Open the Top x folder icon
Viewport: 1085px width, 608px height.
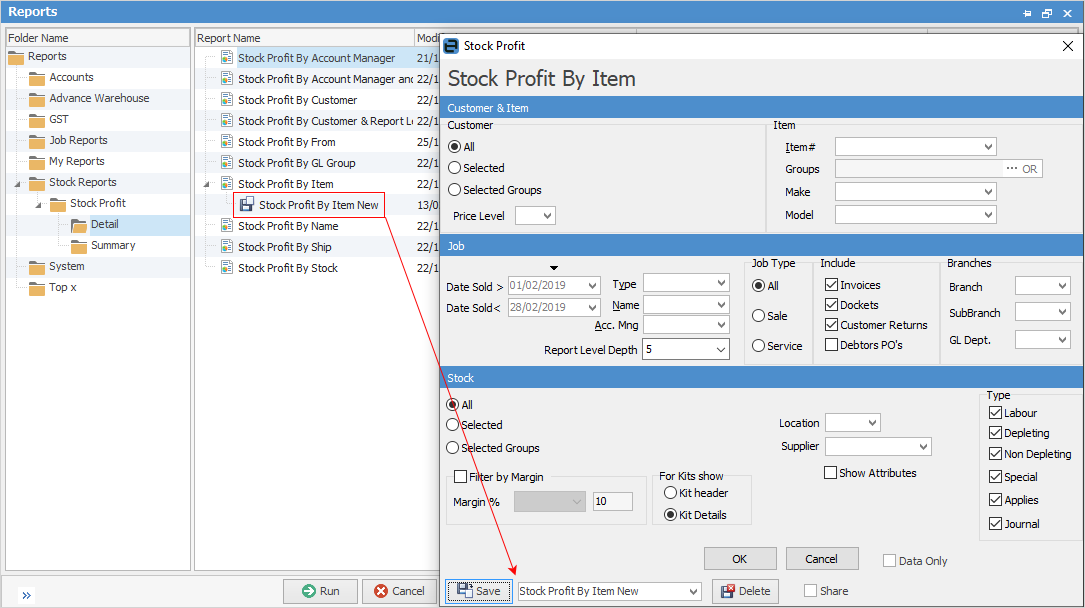[37, 288]
